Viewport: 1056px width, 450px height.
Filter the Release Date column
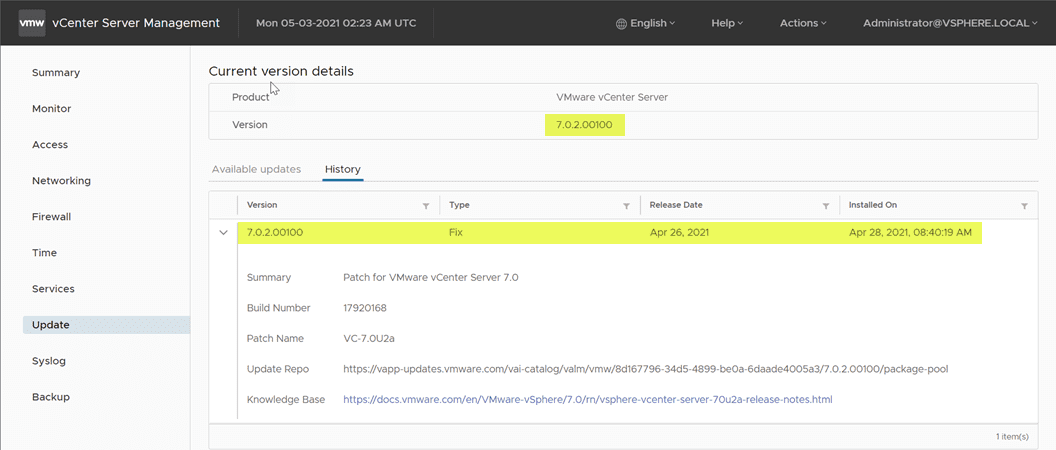click(826, 205)
